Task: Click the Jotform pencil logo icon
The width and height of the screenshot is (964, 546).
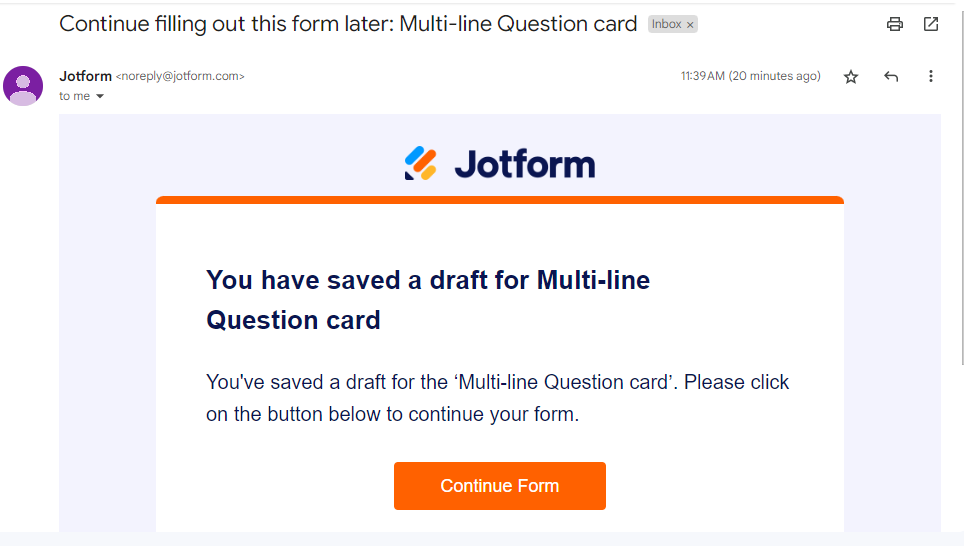Action: [x=420, y=163]
